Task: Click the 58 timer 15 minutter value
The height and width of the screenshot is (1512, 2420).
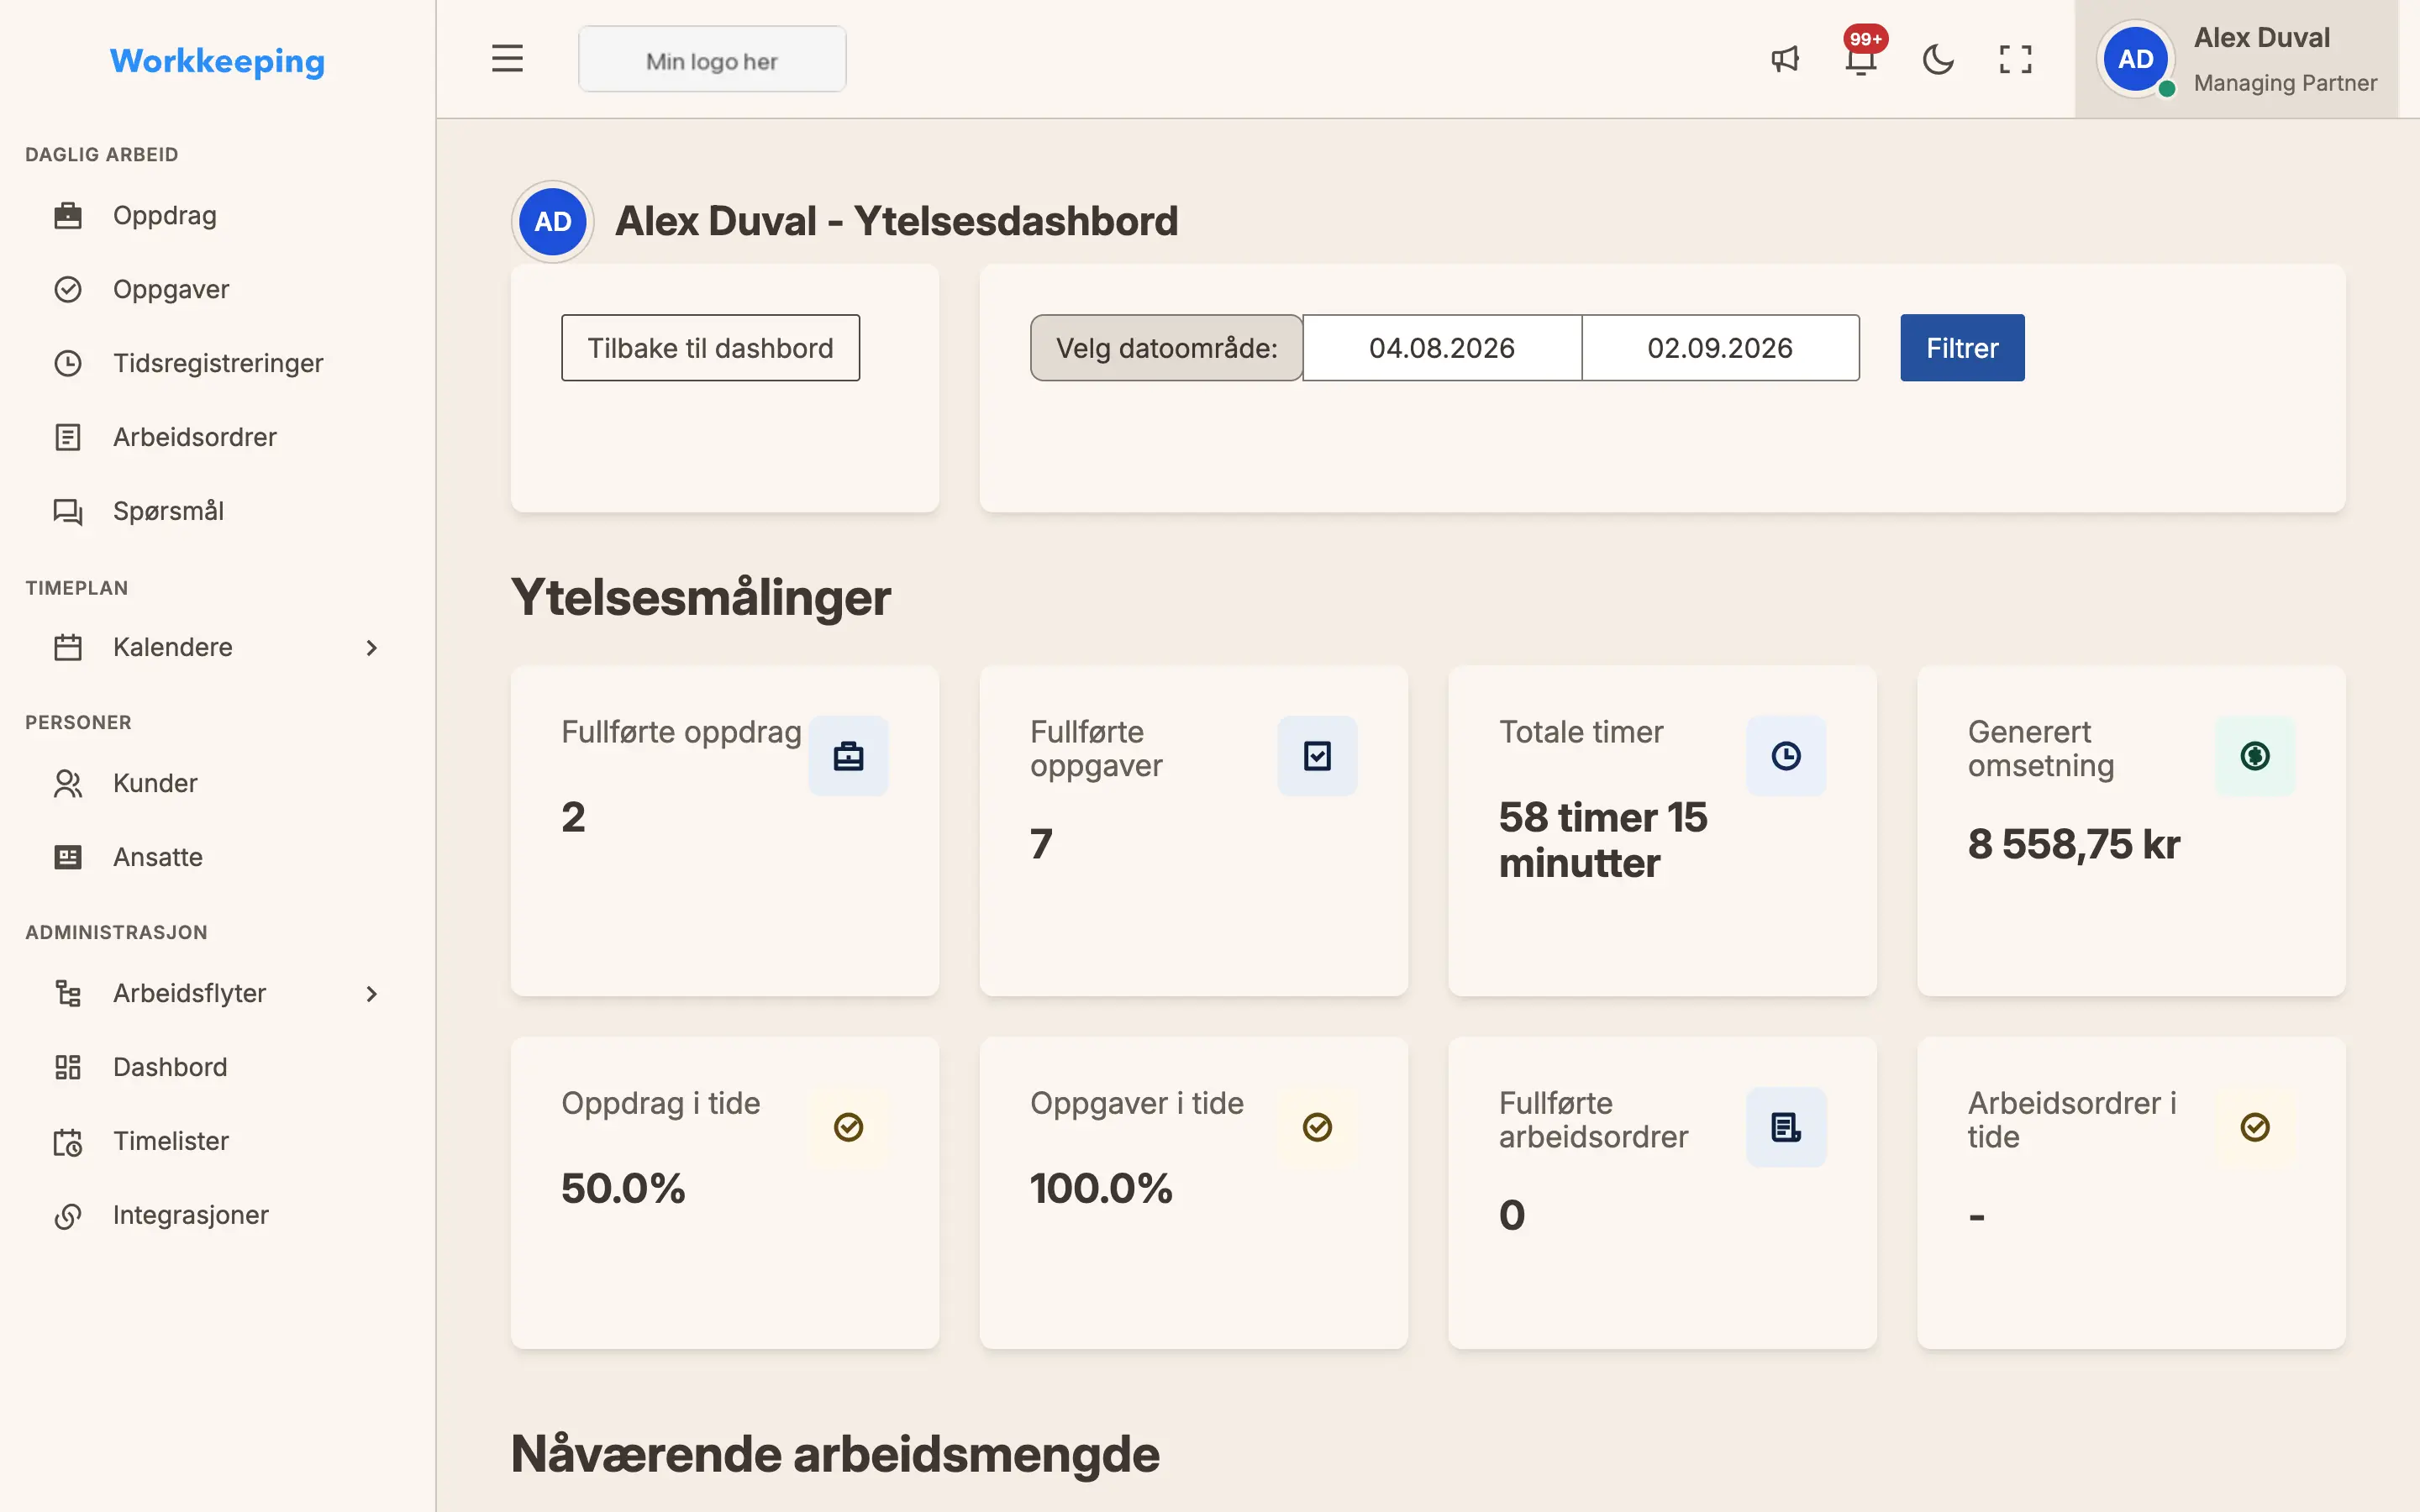Action: coord(1603,840)
